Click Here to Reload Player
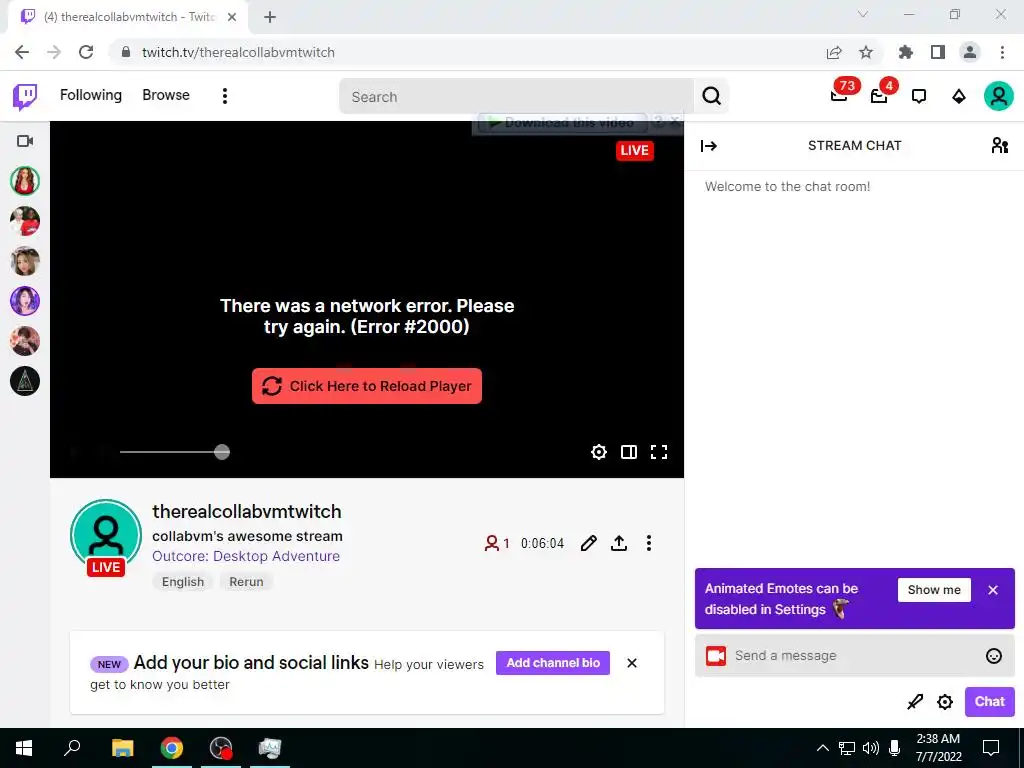This screenshot has height=768, width=1024. coord(366,386)
